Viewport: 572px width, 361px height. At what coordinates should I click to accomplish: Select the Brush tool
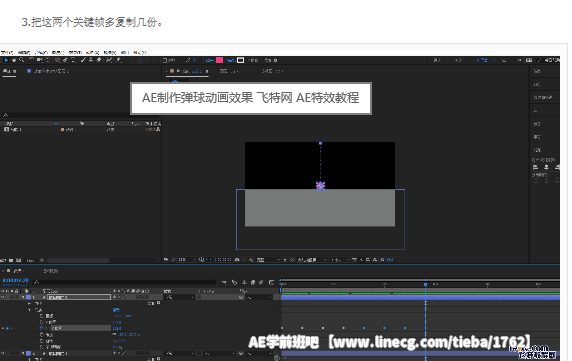click(83, 60)
